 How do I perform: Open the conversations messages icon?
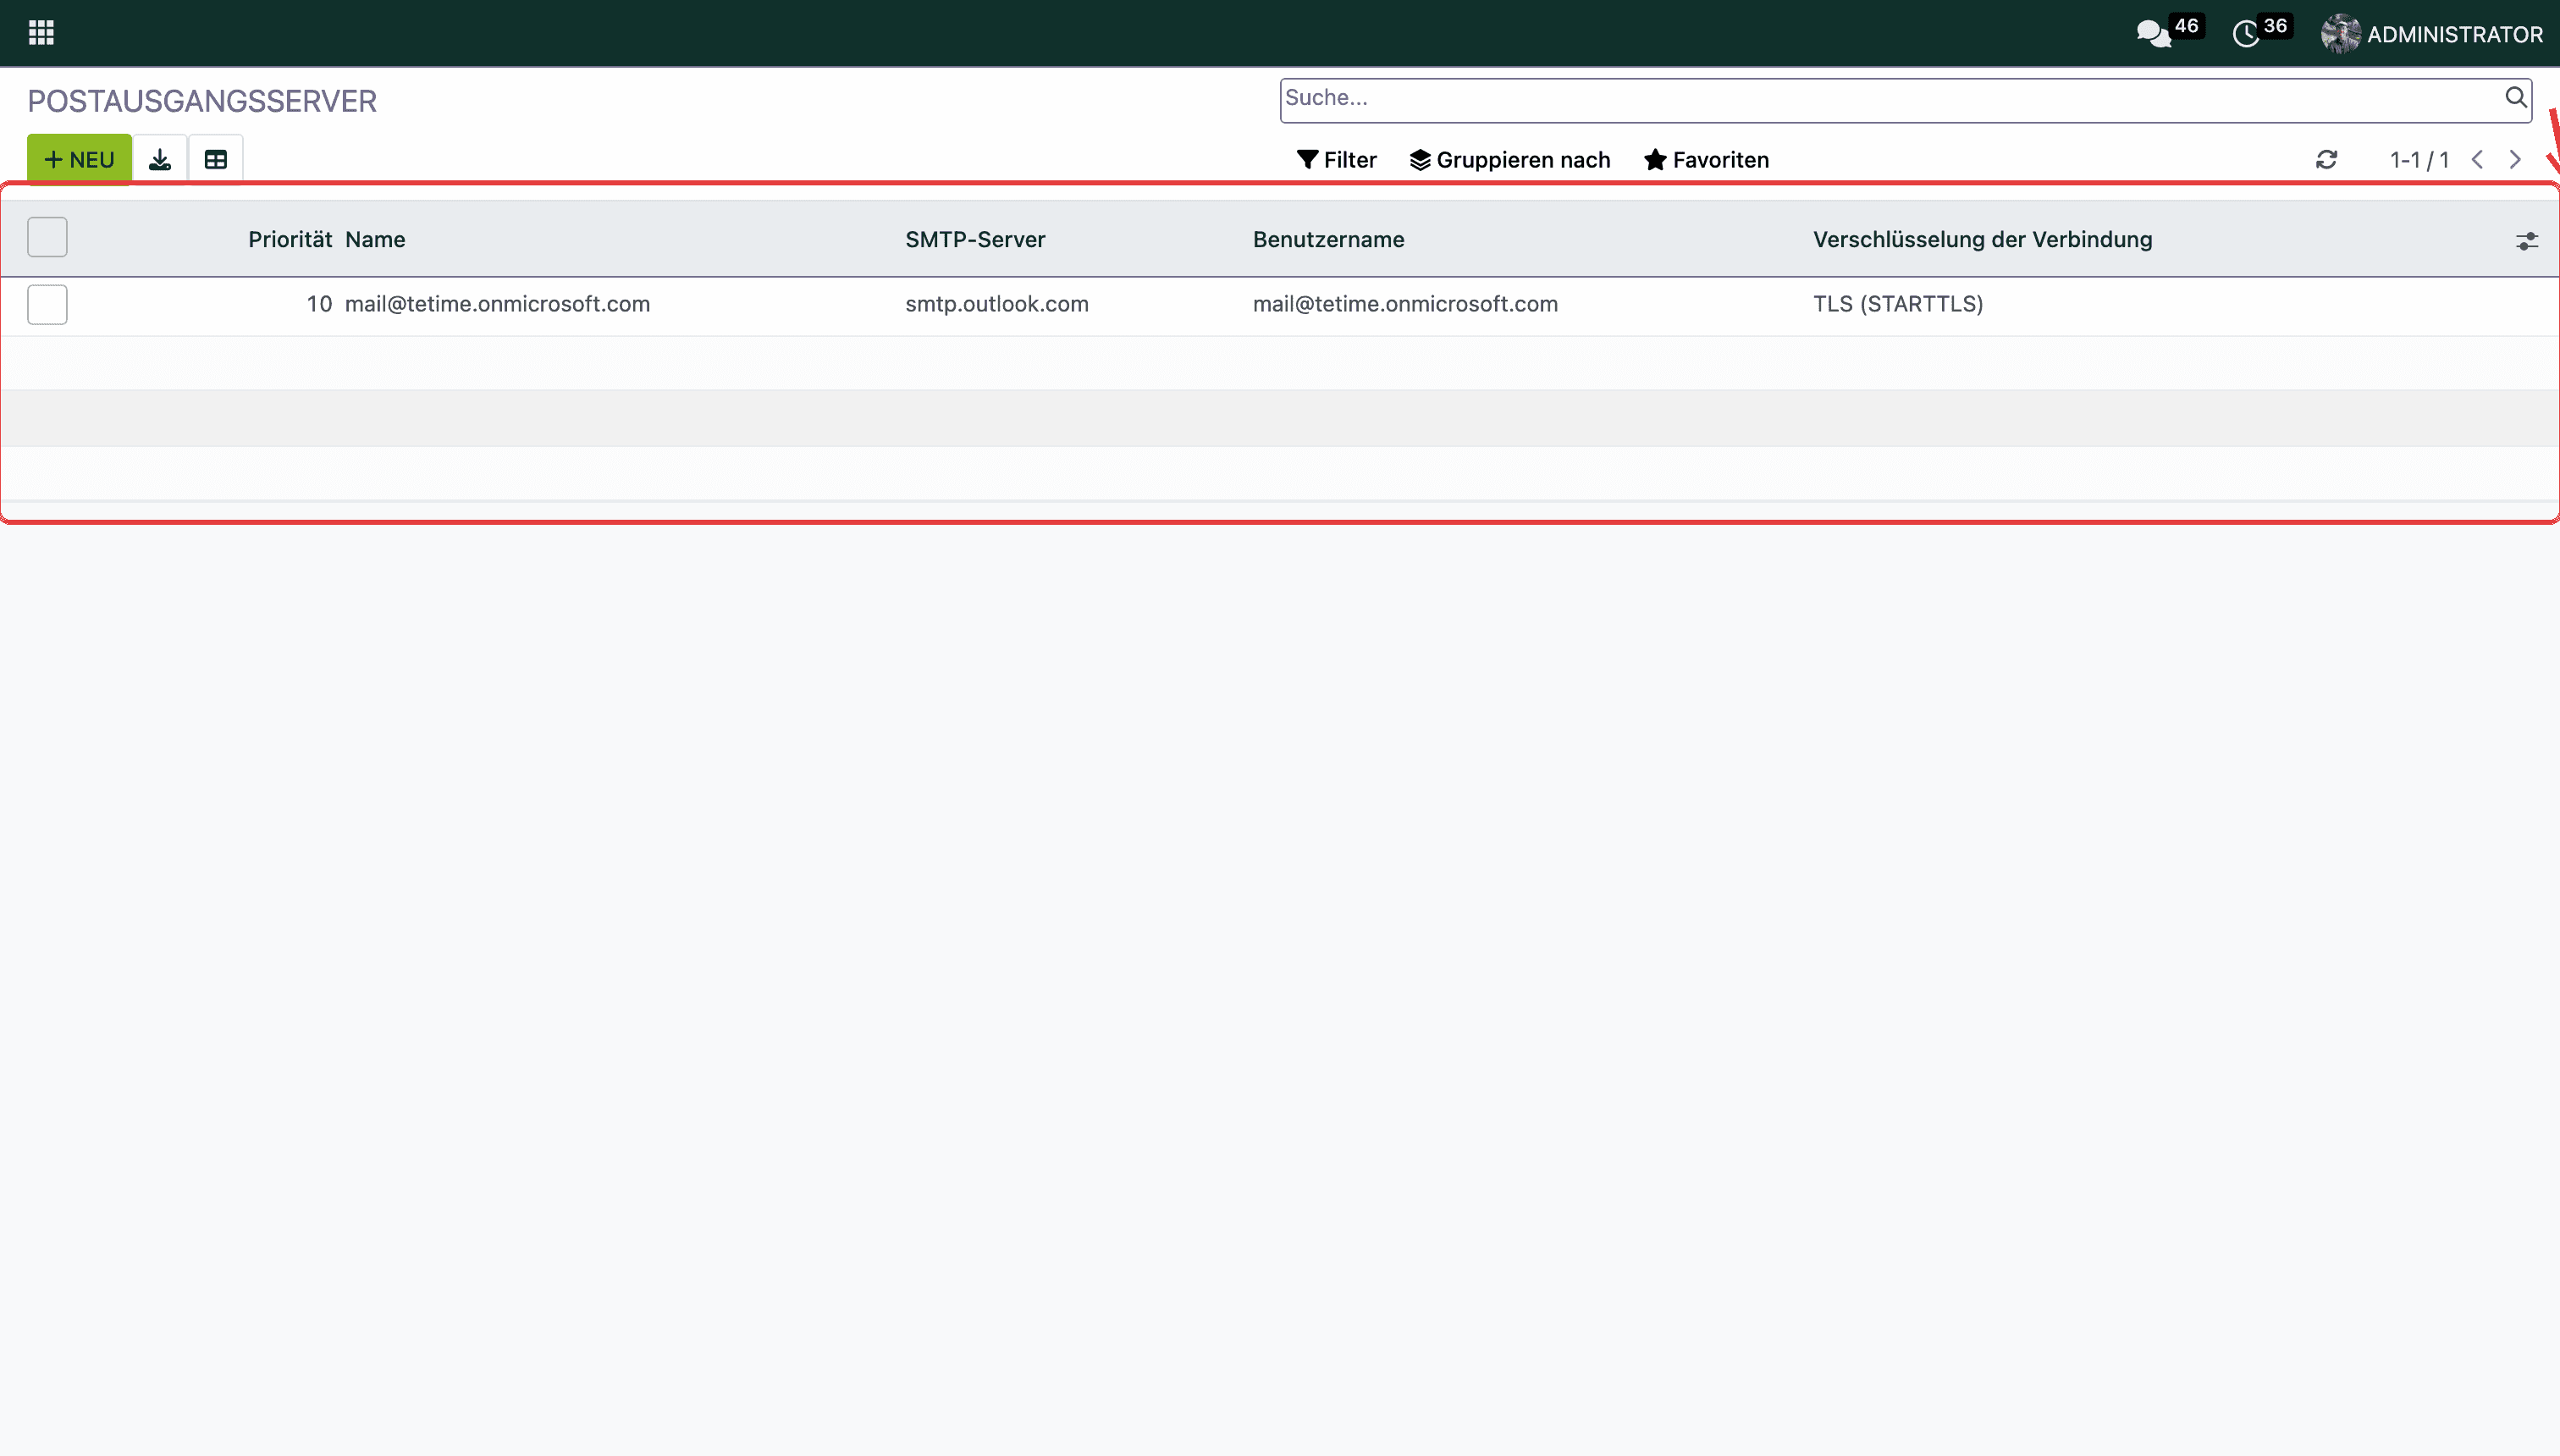pos(2153,34)
